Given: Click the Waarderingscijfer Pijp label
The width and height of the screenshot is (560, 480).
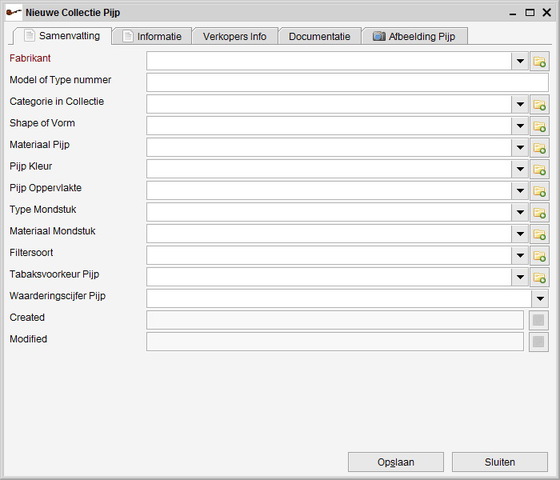Looking at the screenshot, I should 58,296.
